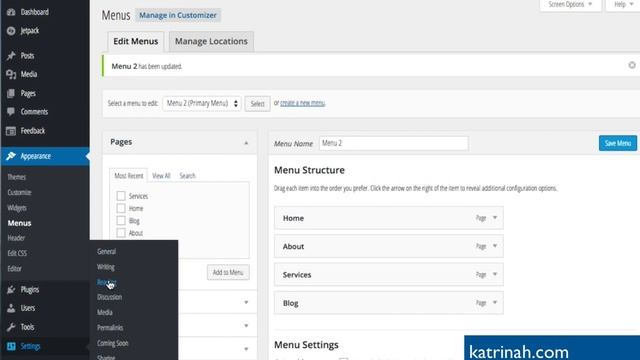Click the Settings label in sidebar

pyautogui.click(x=30, y=347)
